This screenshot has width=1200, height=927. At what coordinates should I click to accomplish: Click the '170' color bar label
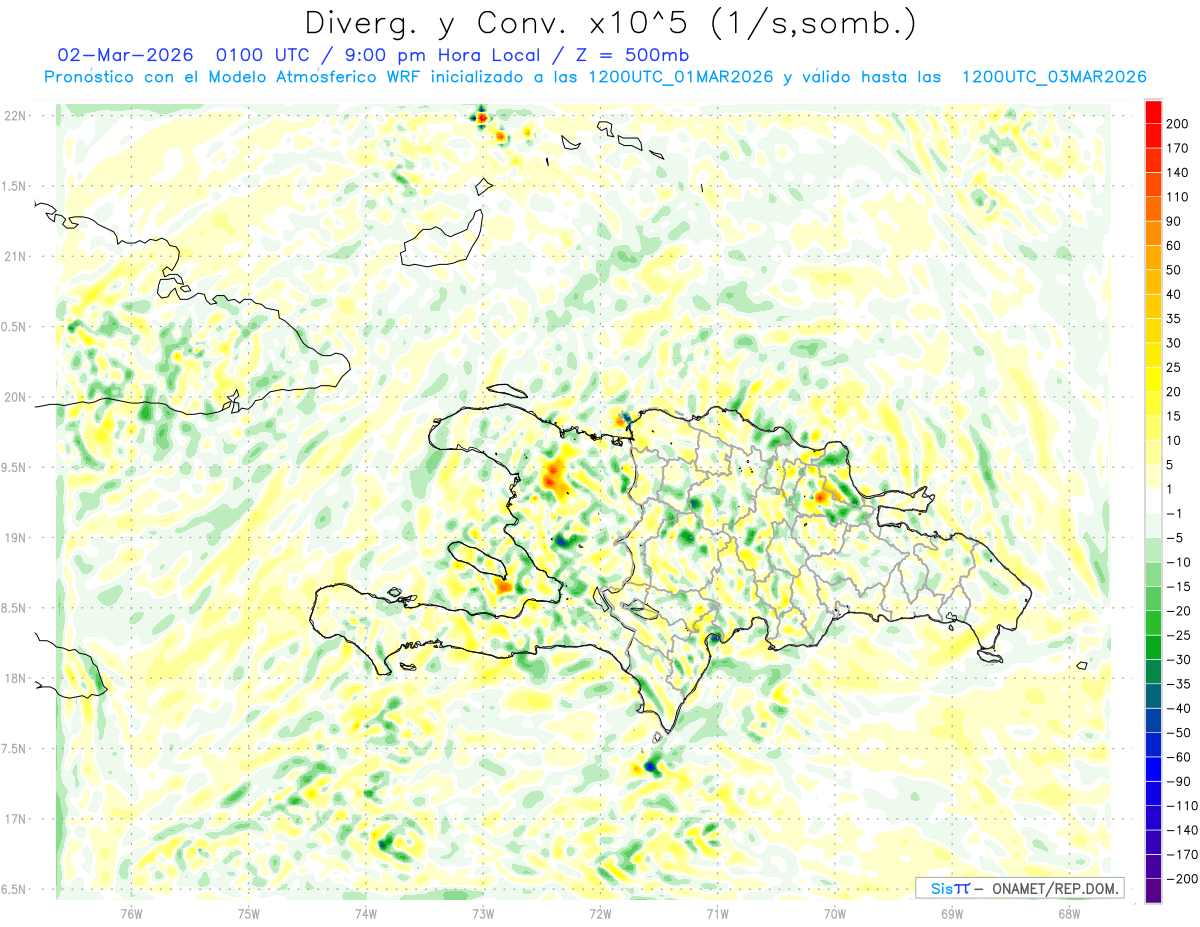[x=1179, y=148]
